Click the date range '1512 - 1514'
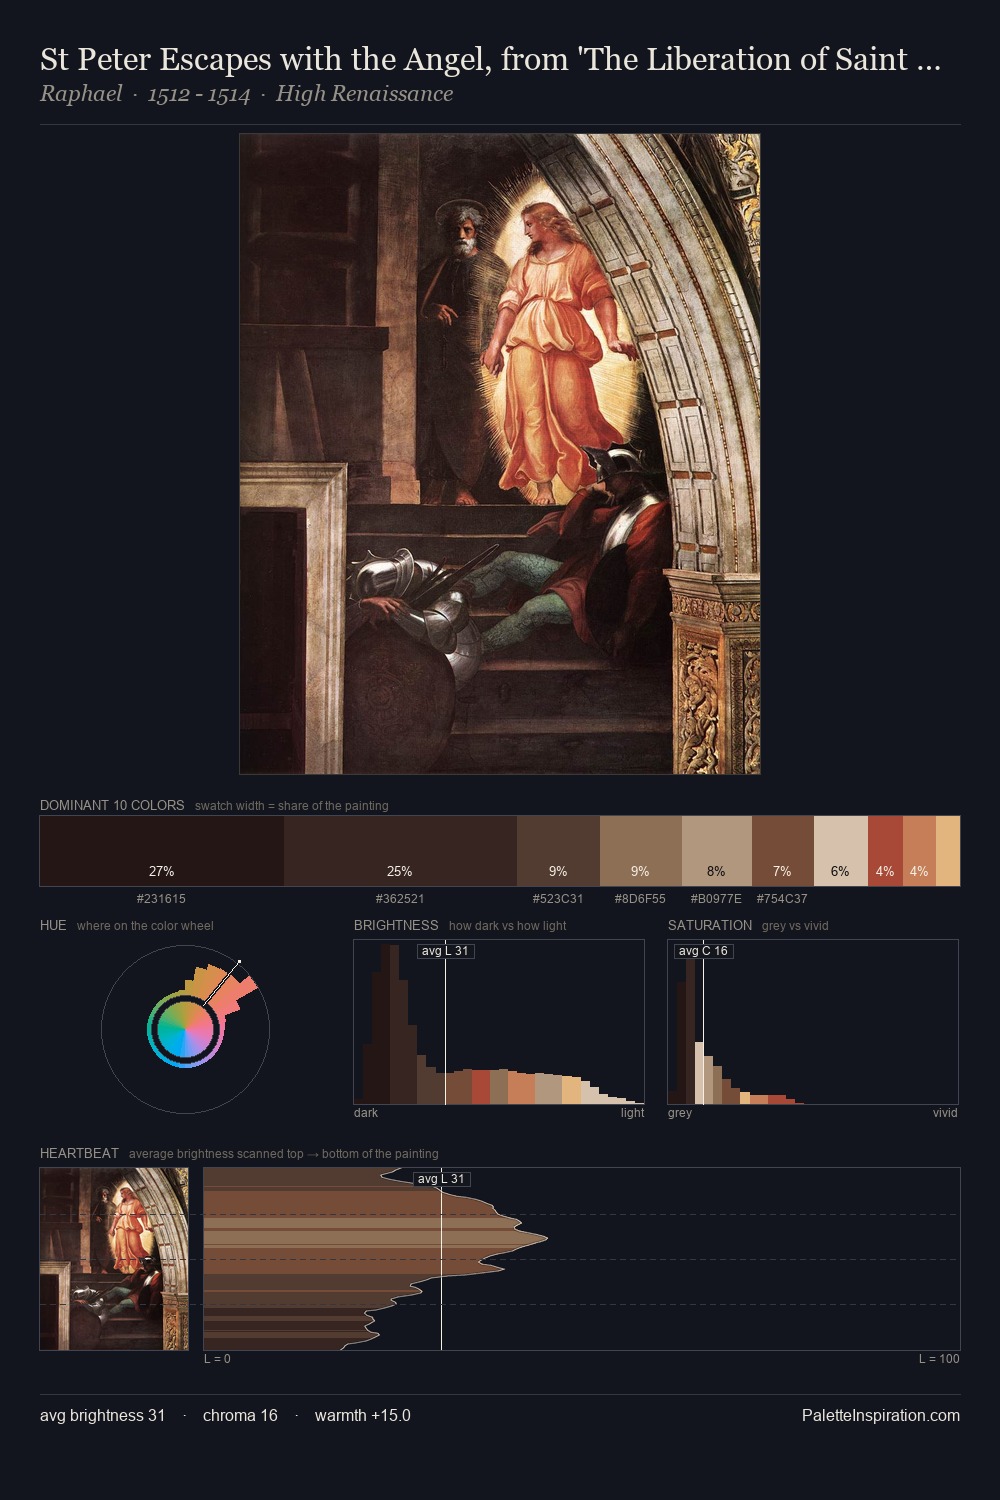The height and width of the screenshot is (1500, 1000). (x=199, y=95)
